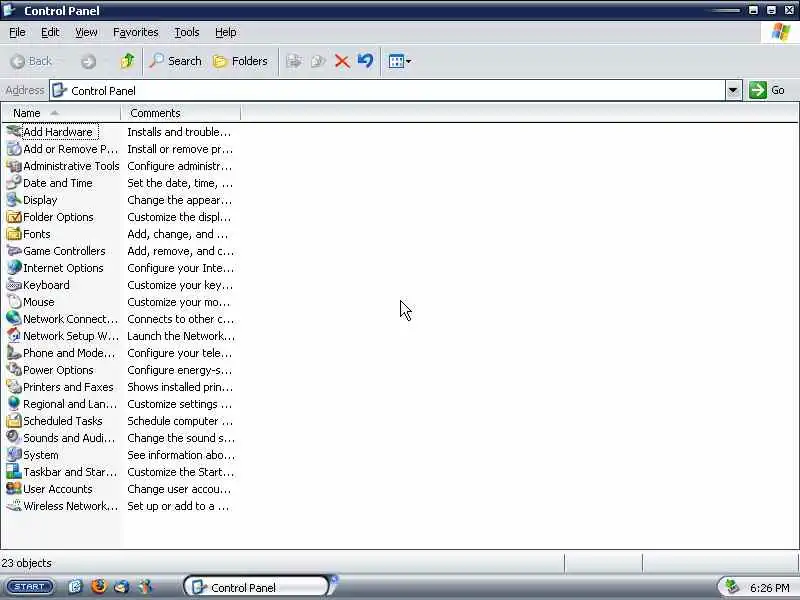
Task: Click the blue Undo toolbar icon
Action: [x=365, y=61]
